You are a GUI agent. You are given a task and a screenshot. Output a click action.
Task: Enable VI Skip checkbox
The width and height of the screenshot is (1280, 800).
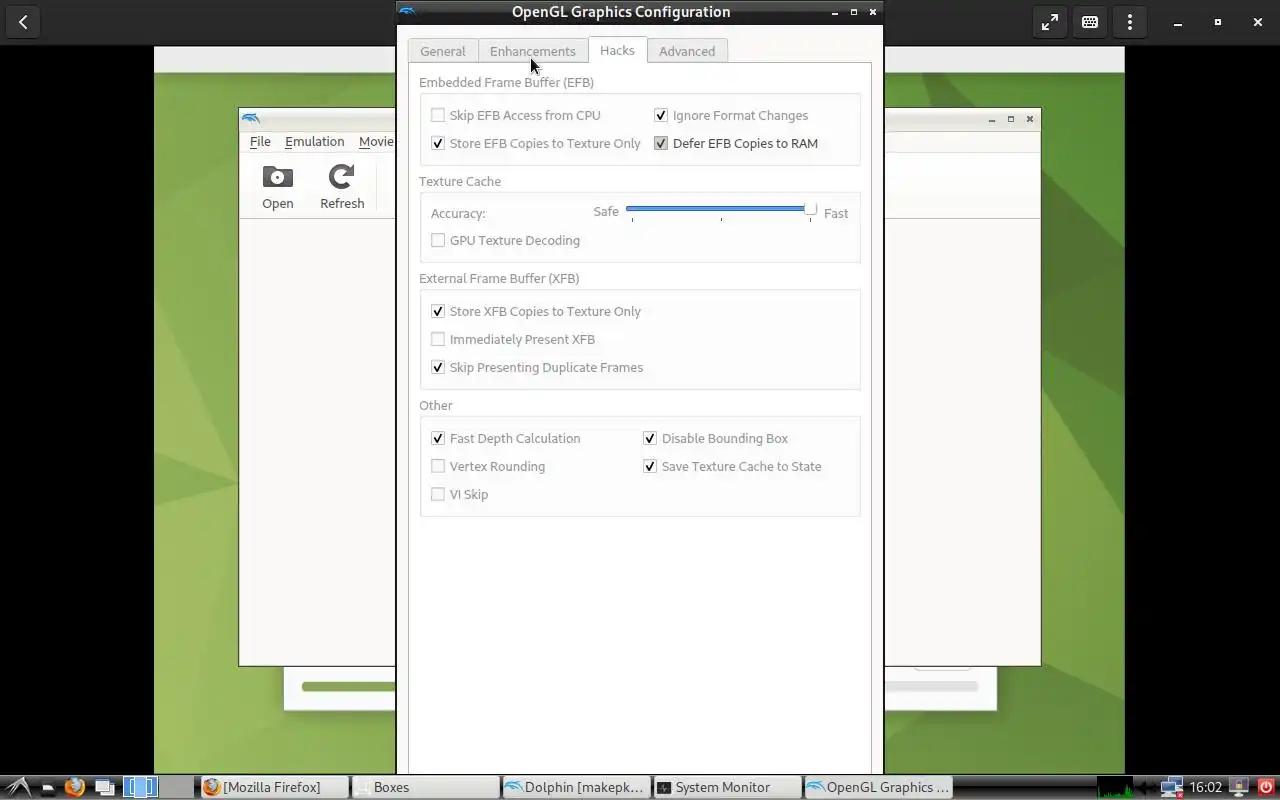click(438, 494)
